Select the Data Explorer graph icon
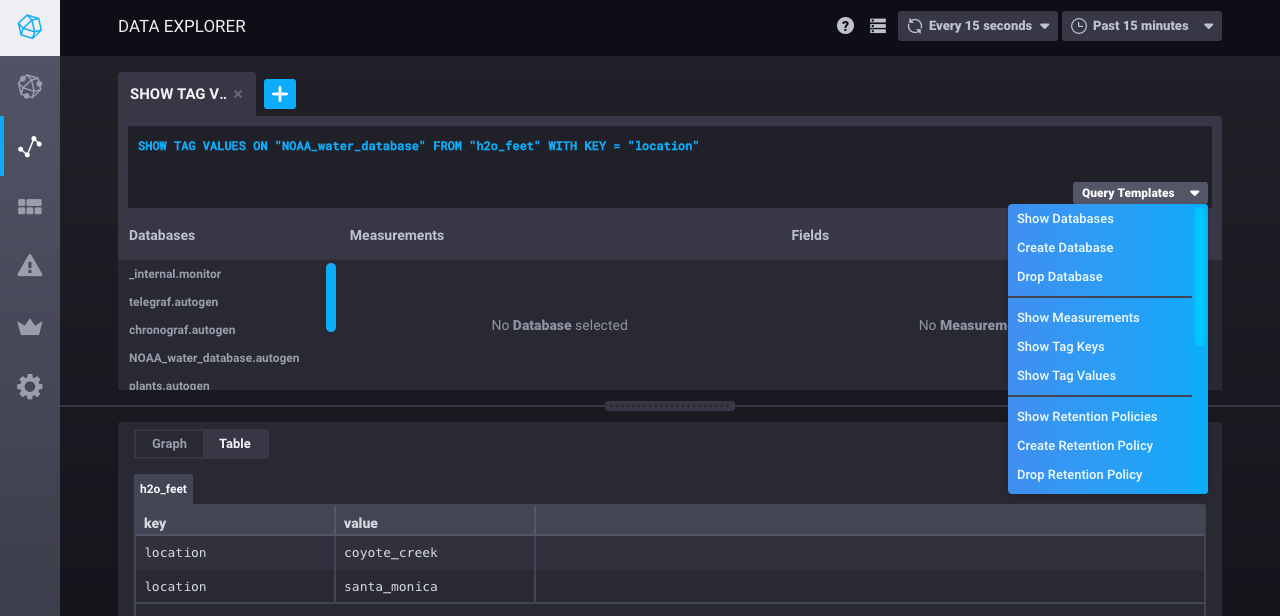This screenshot has height=616, width=1280. click(30, 147)
